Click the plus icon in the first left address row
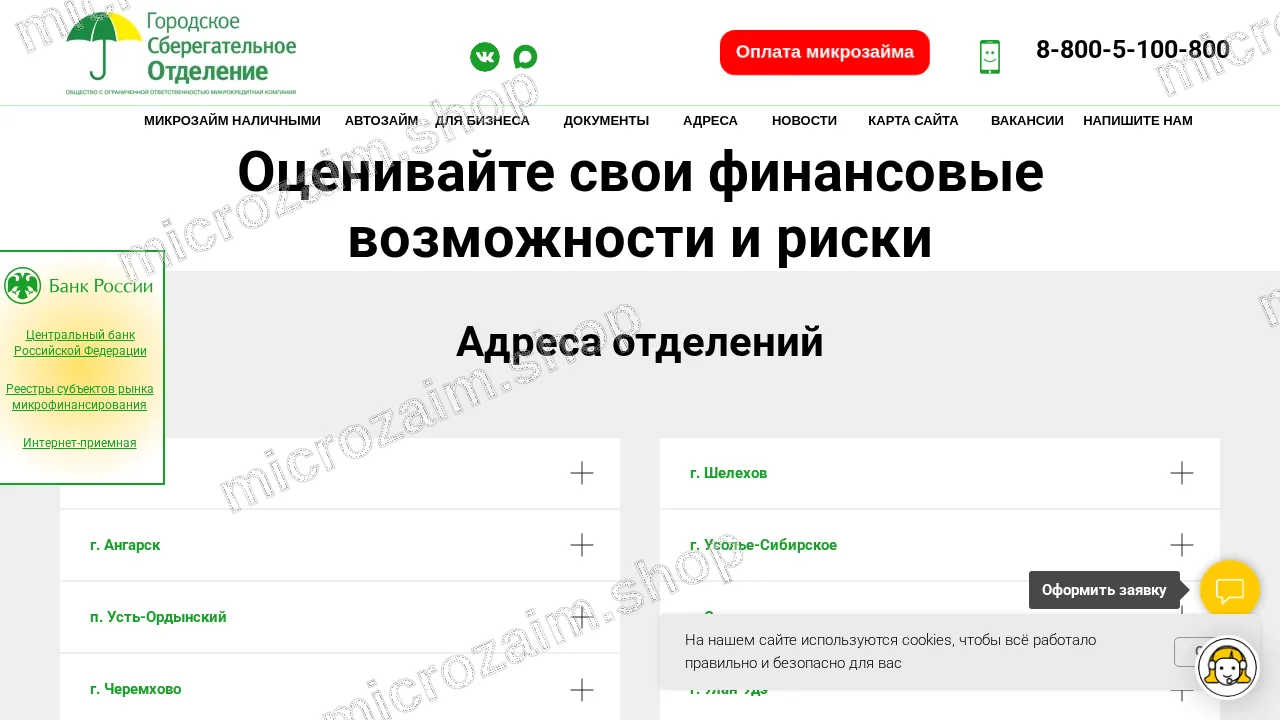 (x=582, y=473)
